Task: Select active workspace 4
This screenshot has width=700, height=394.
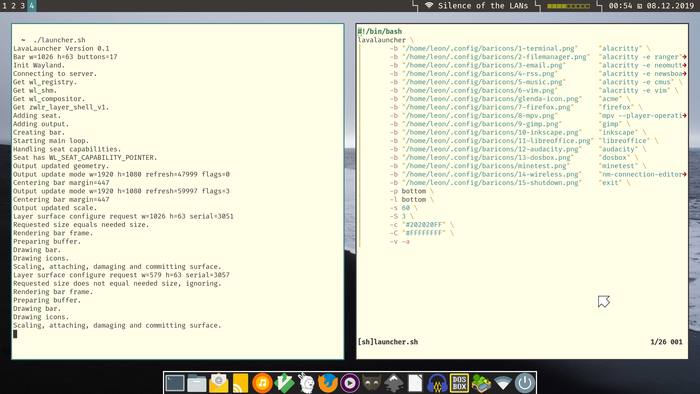Action: 32,5
